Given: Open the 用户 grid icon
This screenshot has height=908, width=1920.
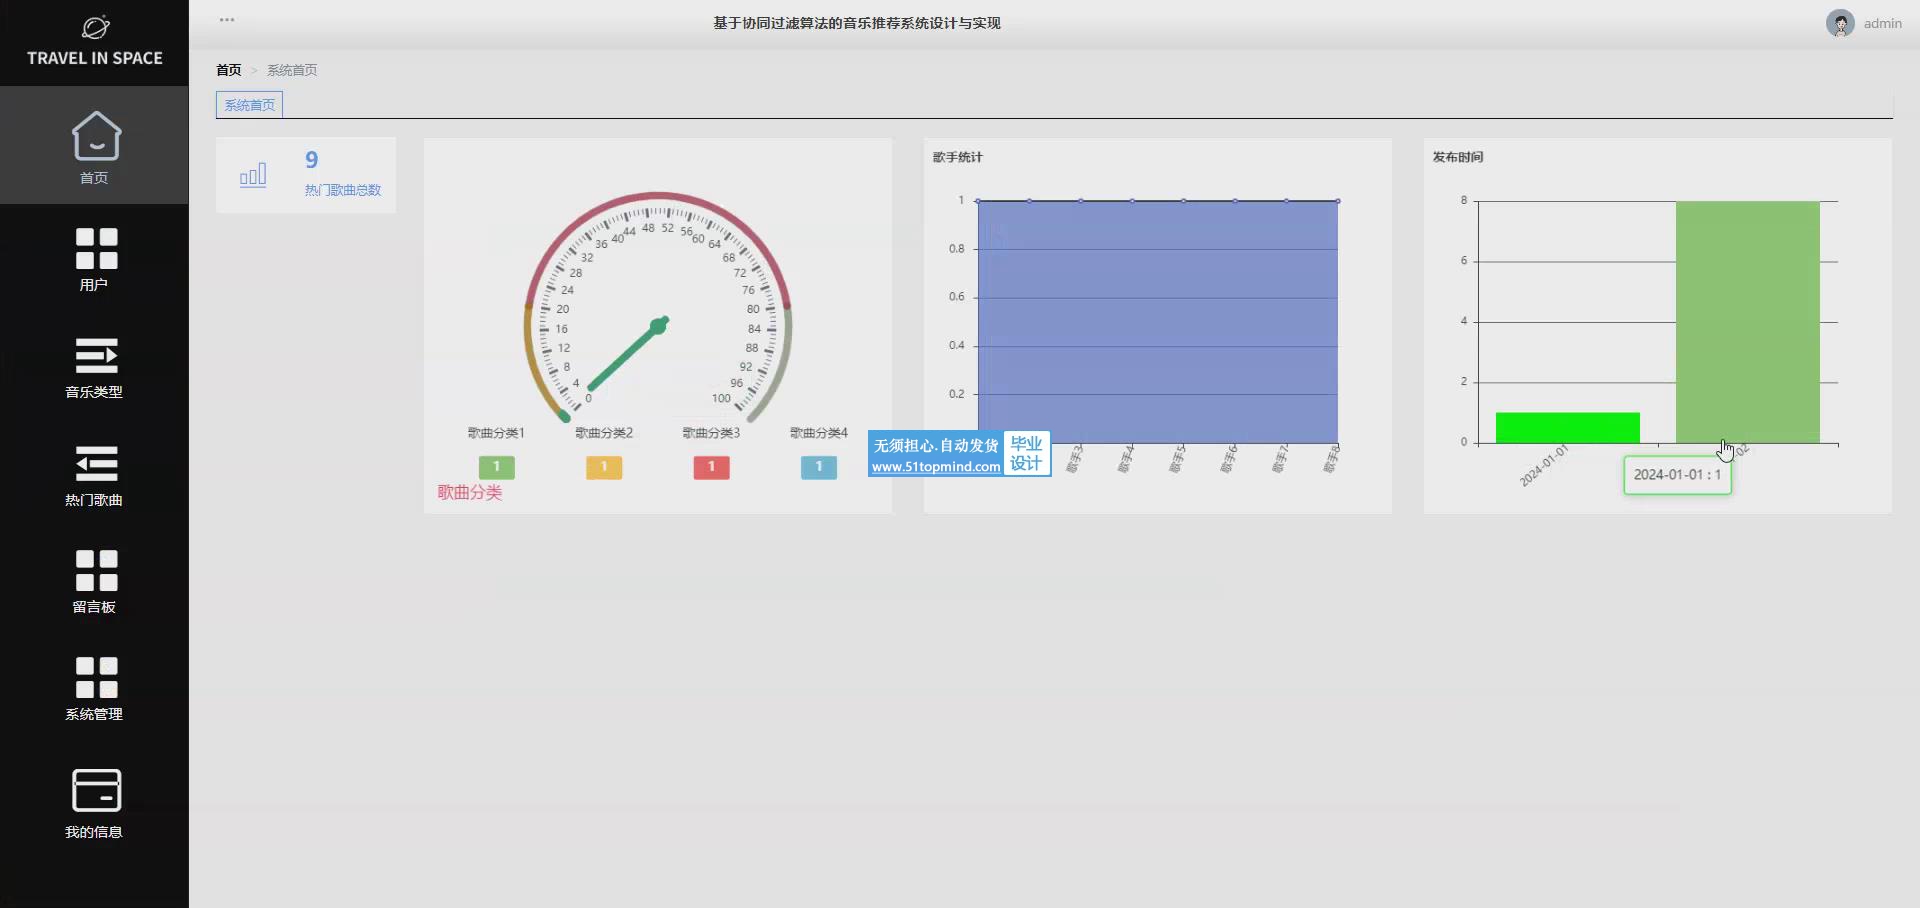Looking at the screenshot, I should [x=96, y=248].
